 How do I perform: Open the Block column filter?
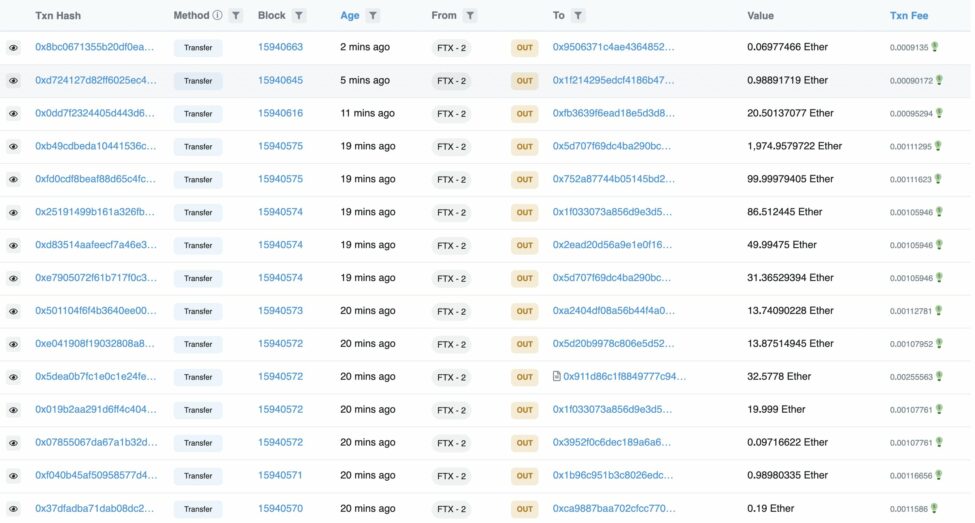tap(298, 16)
